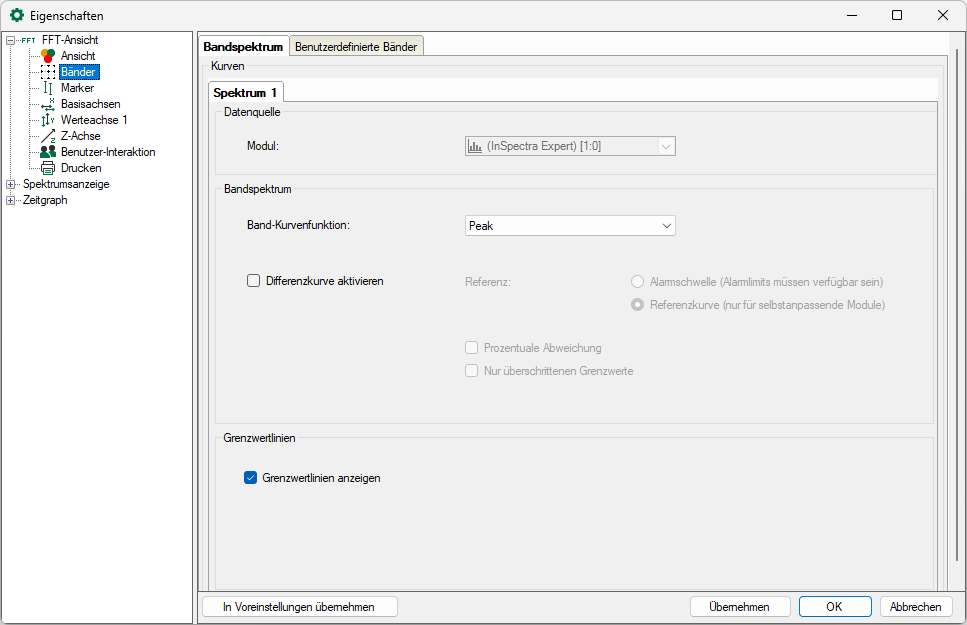Expand the Zeitgraph tree node
Image resolution: width=967 pixels, height=625 pixels.
coord(11,200)
